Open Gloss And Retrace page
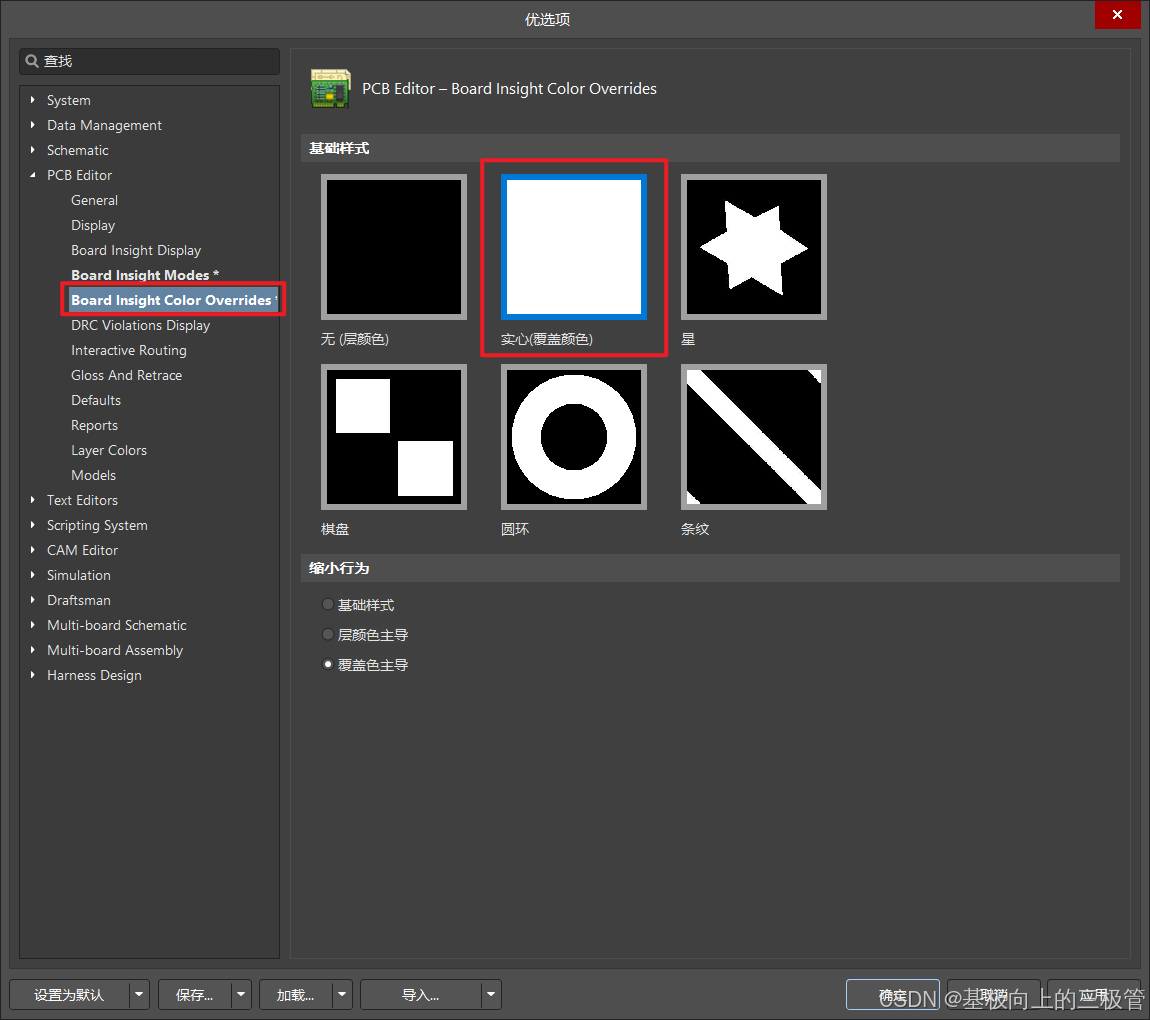Screen dimensions: 1150x1020 point(126,375)
